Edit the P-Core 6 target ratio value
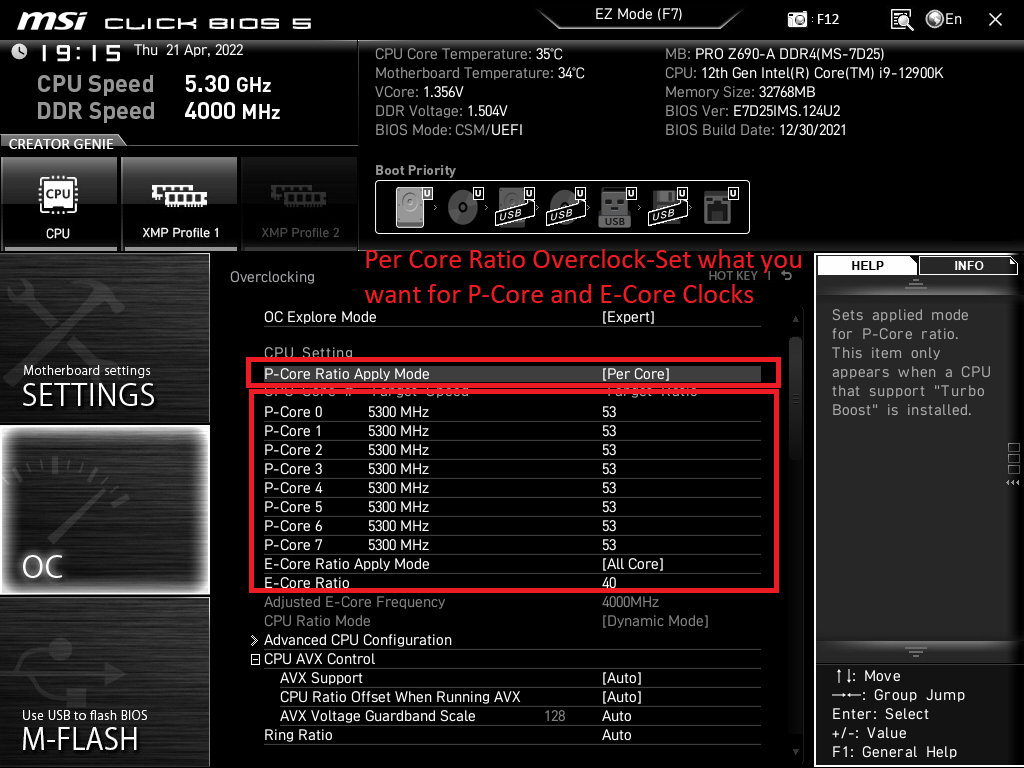Image resolution: width=1024 pixels, height=768 pixels. 609,526
